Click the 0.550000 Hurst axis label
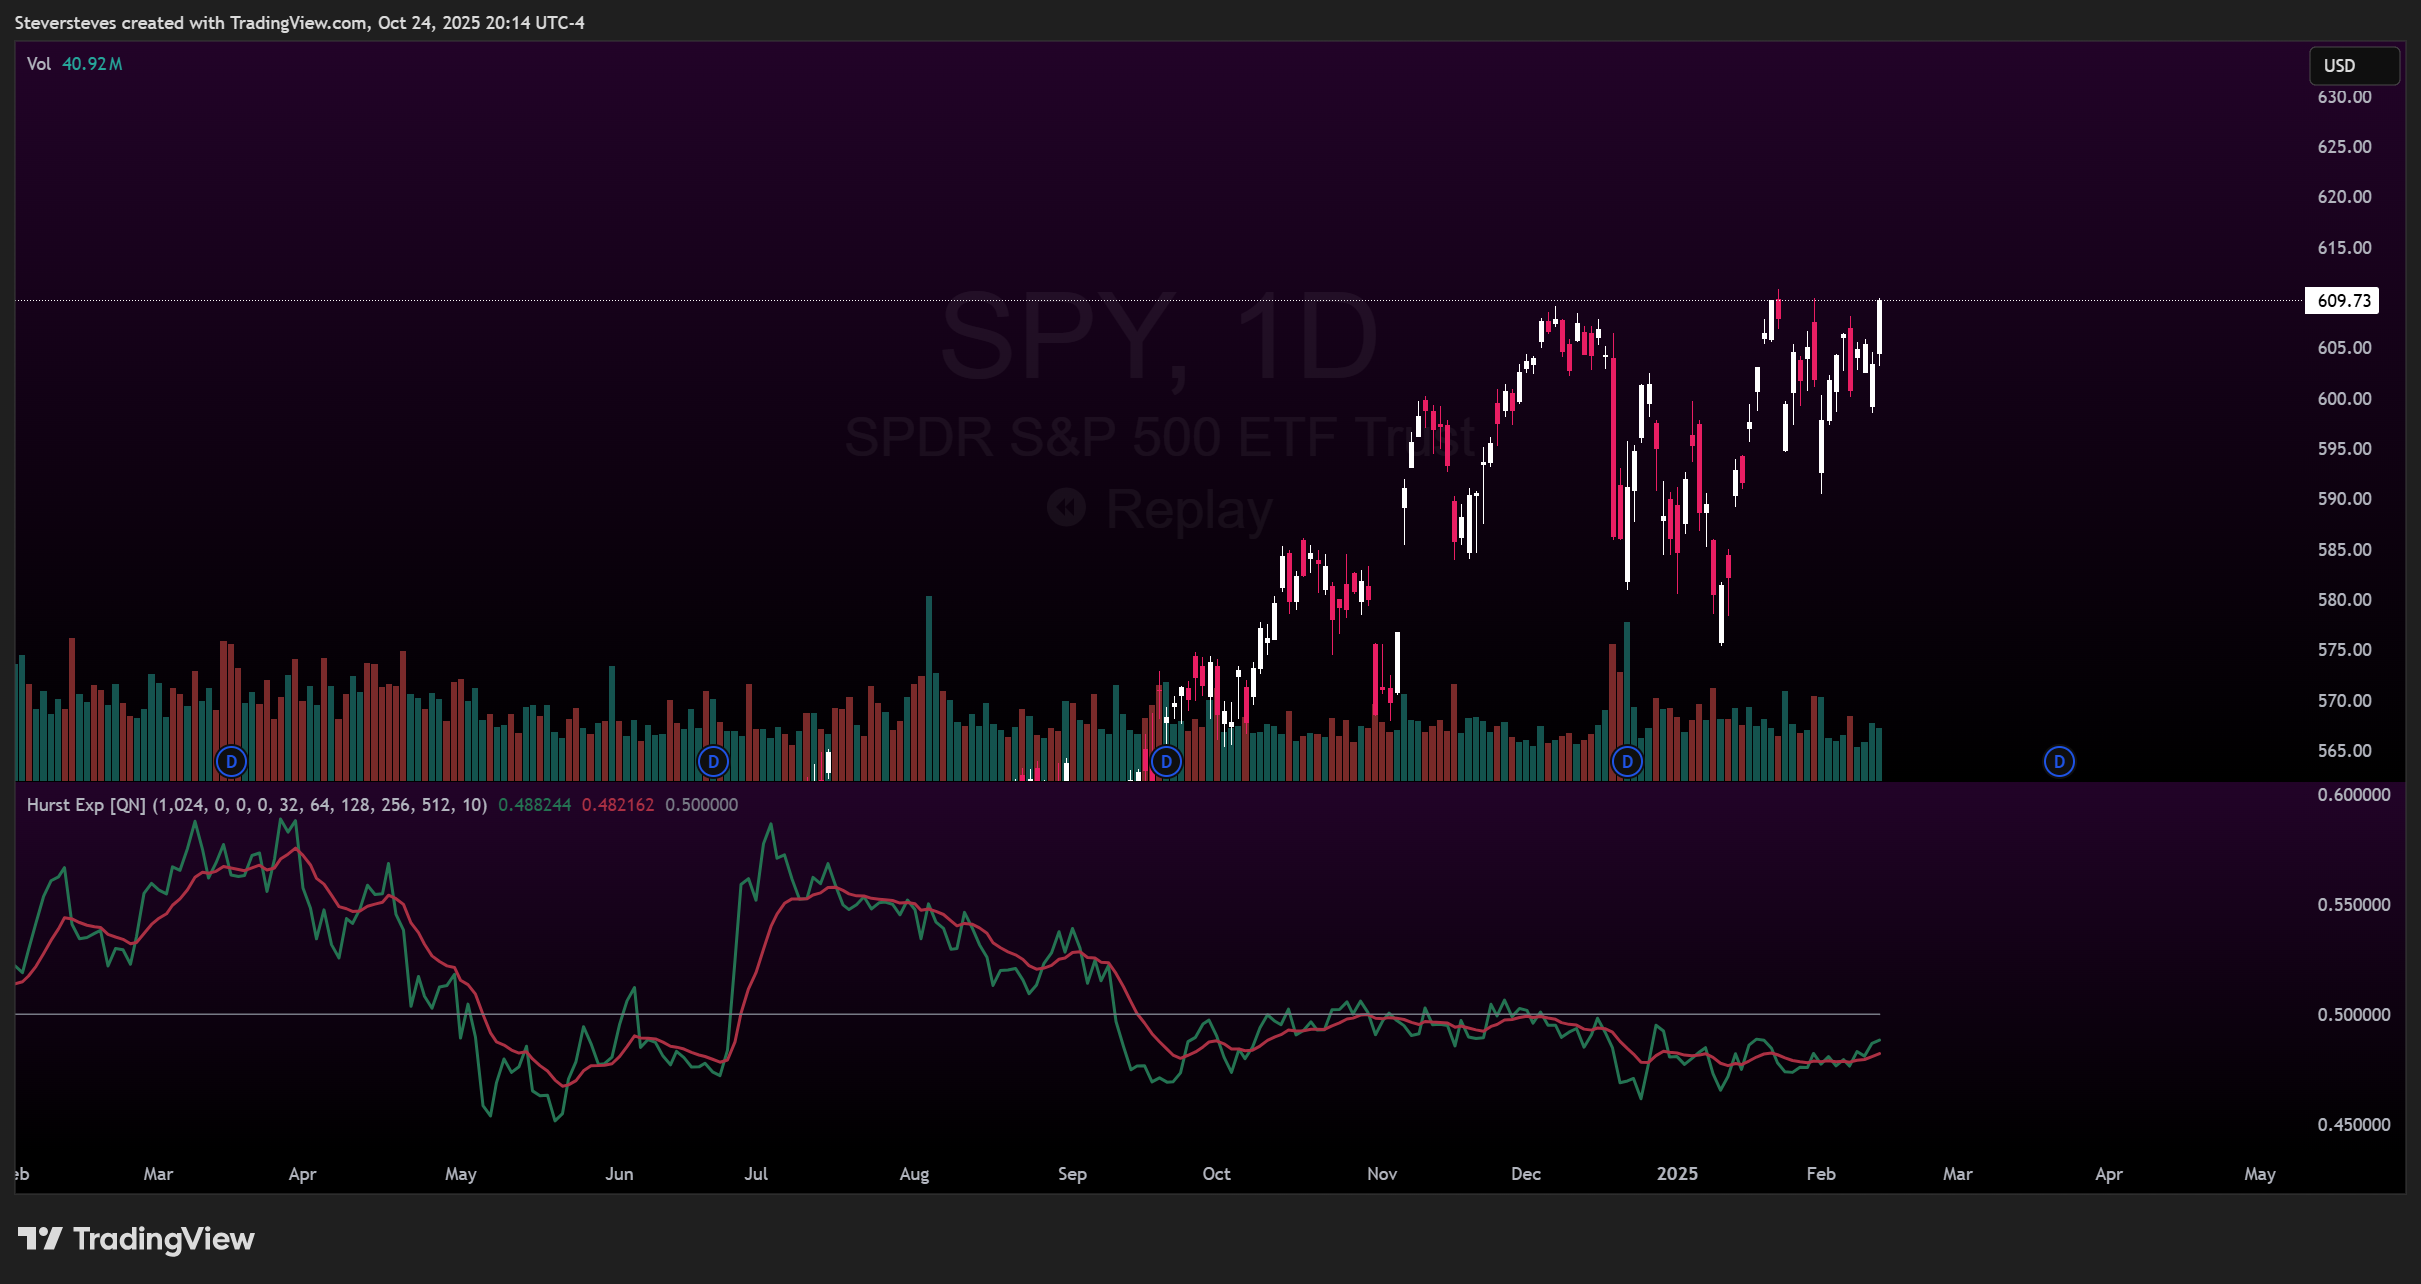 (x=2354, y=905)
